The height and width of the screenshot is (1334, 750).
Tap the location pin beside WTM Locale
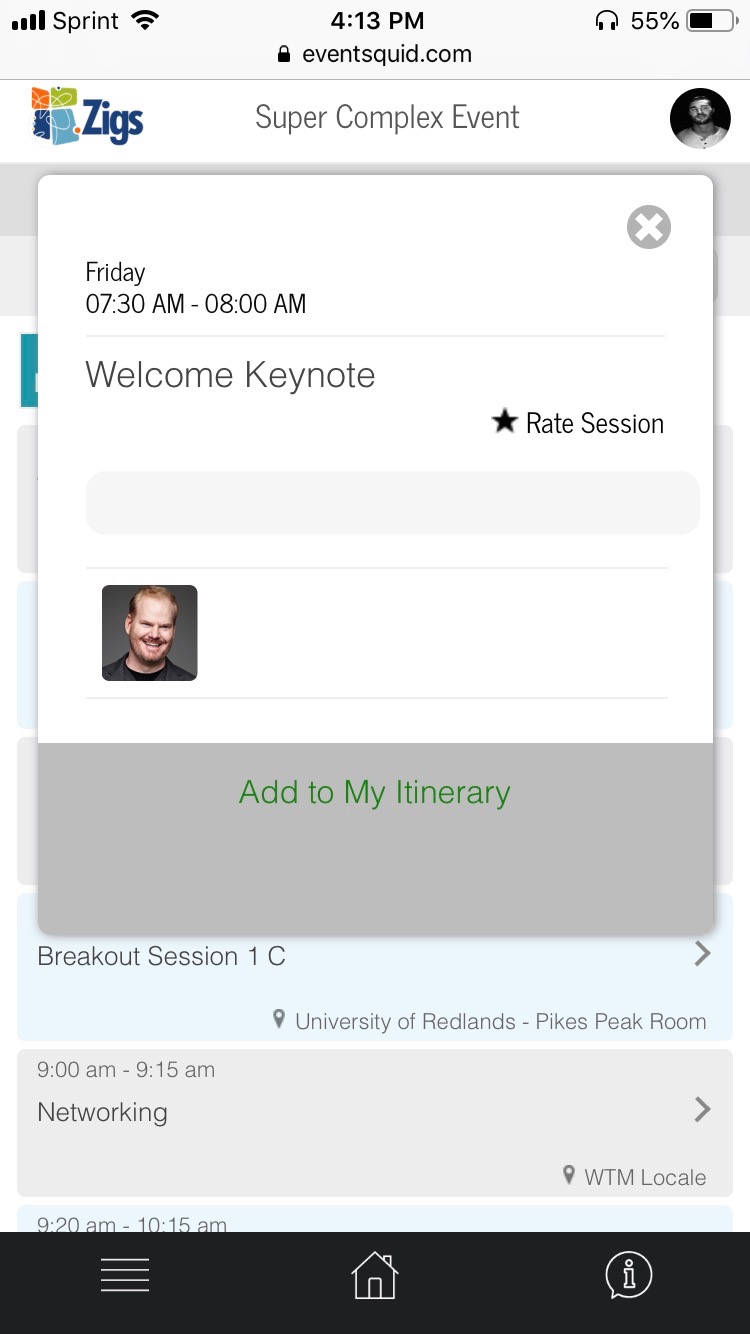pos(569,1176)
